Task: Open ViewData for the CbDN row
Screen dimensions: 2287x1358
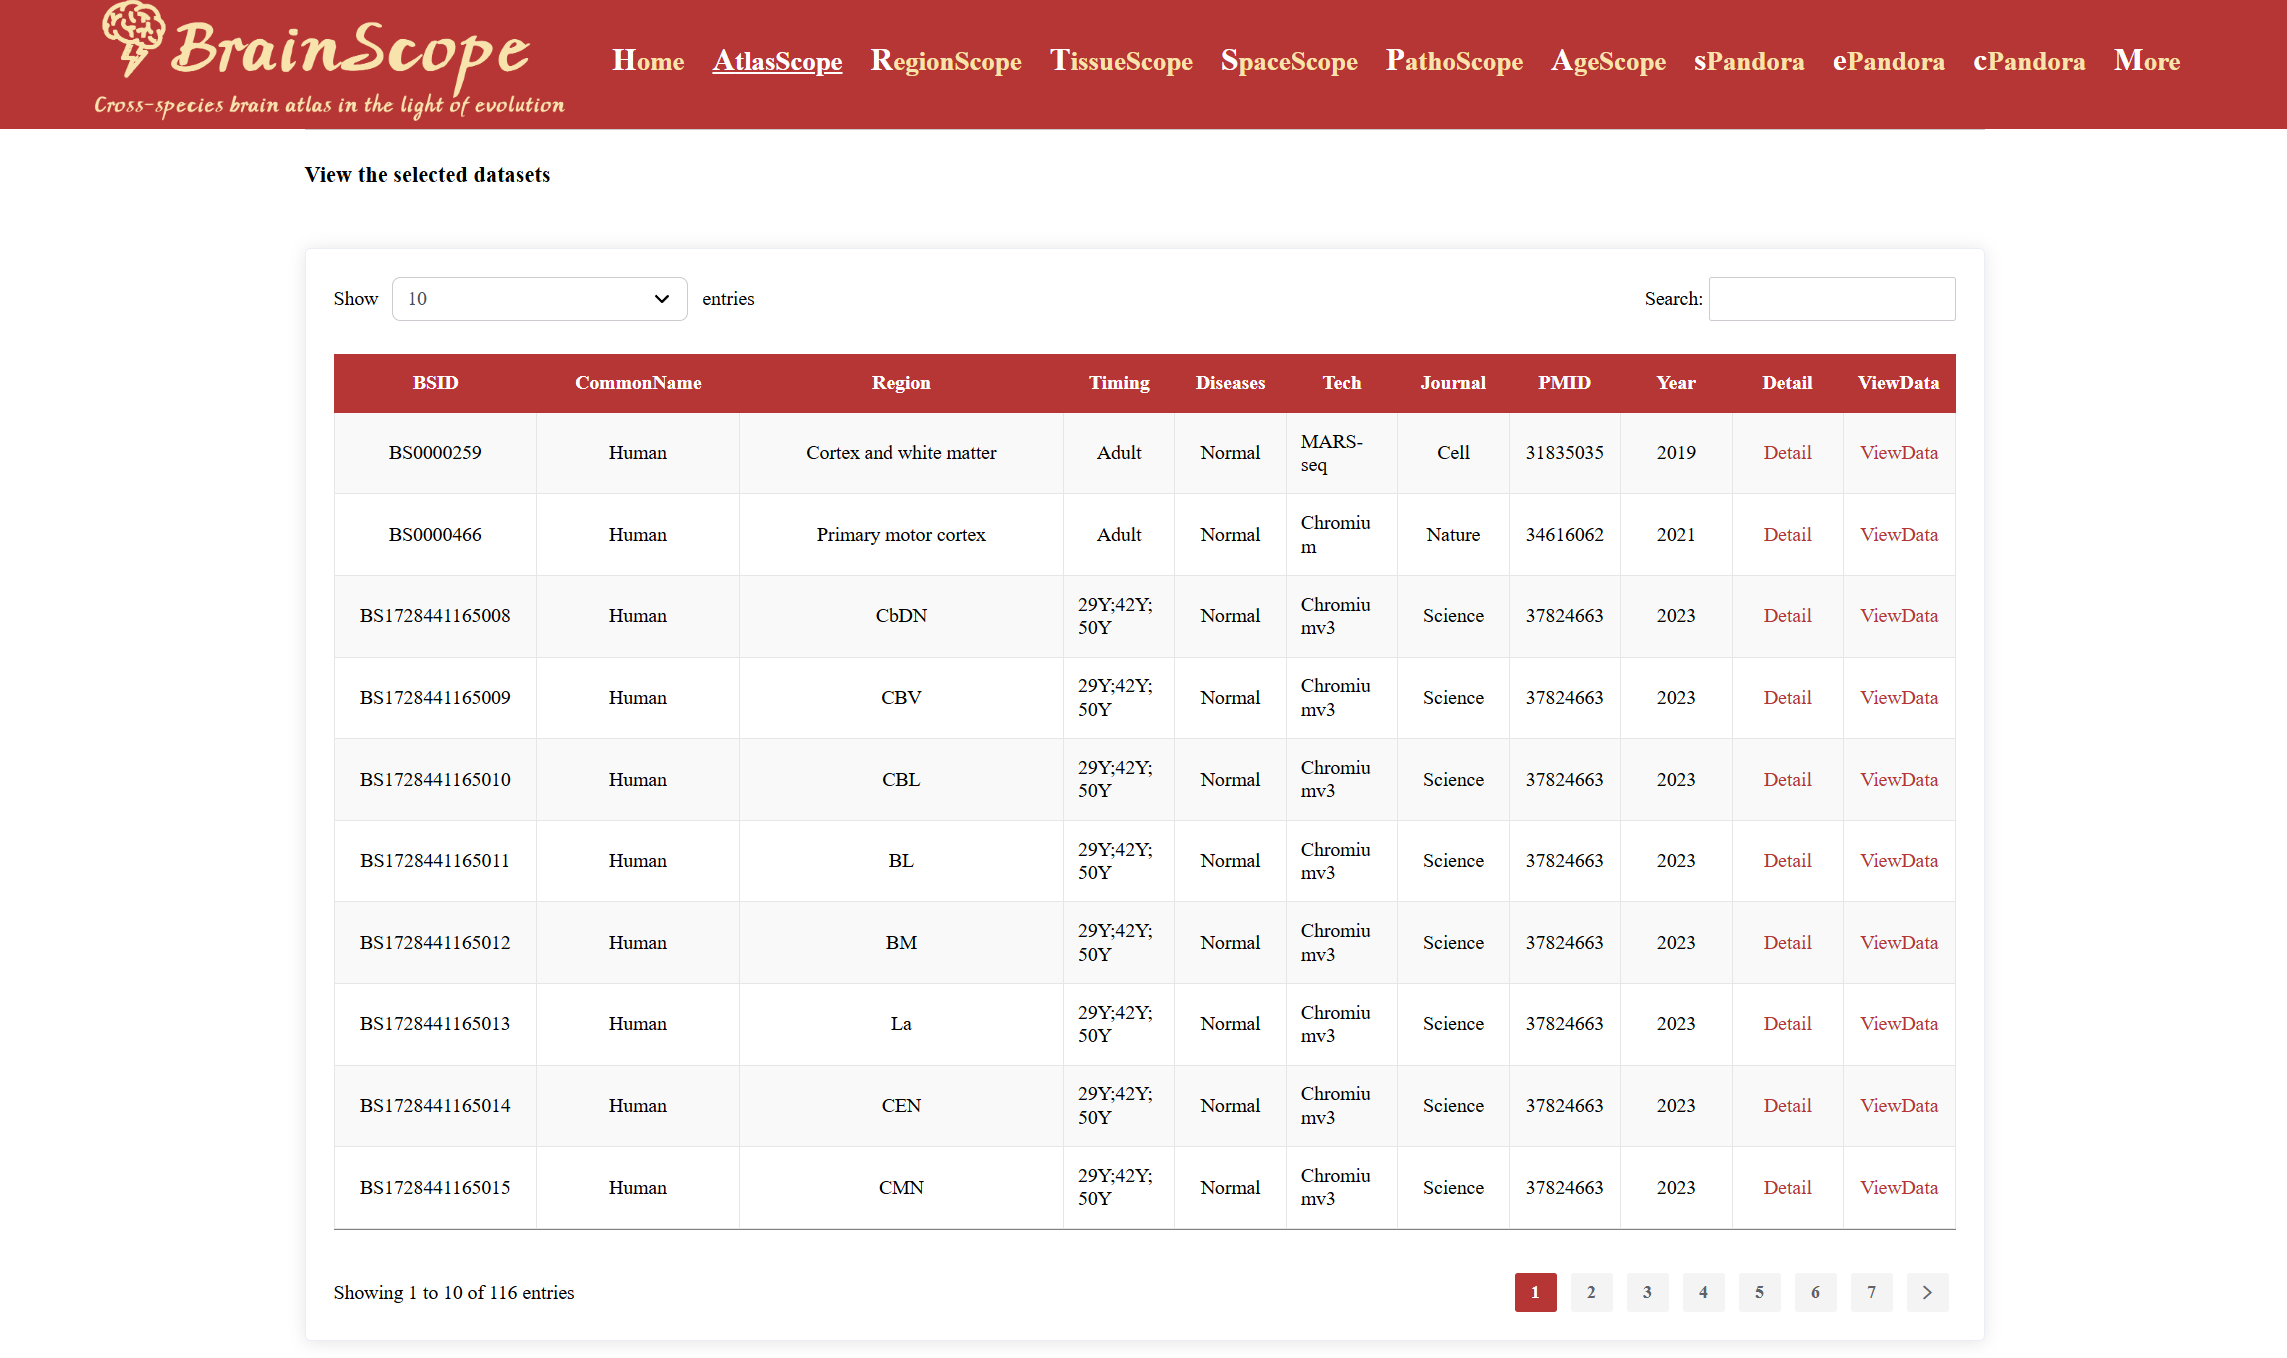Action: 1899,616
